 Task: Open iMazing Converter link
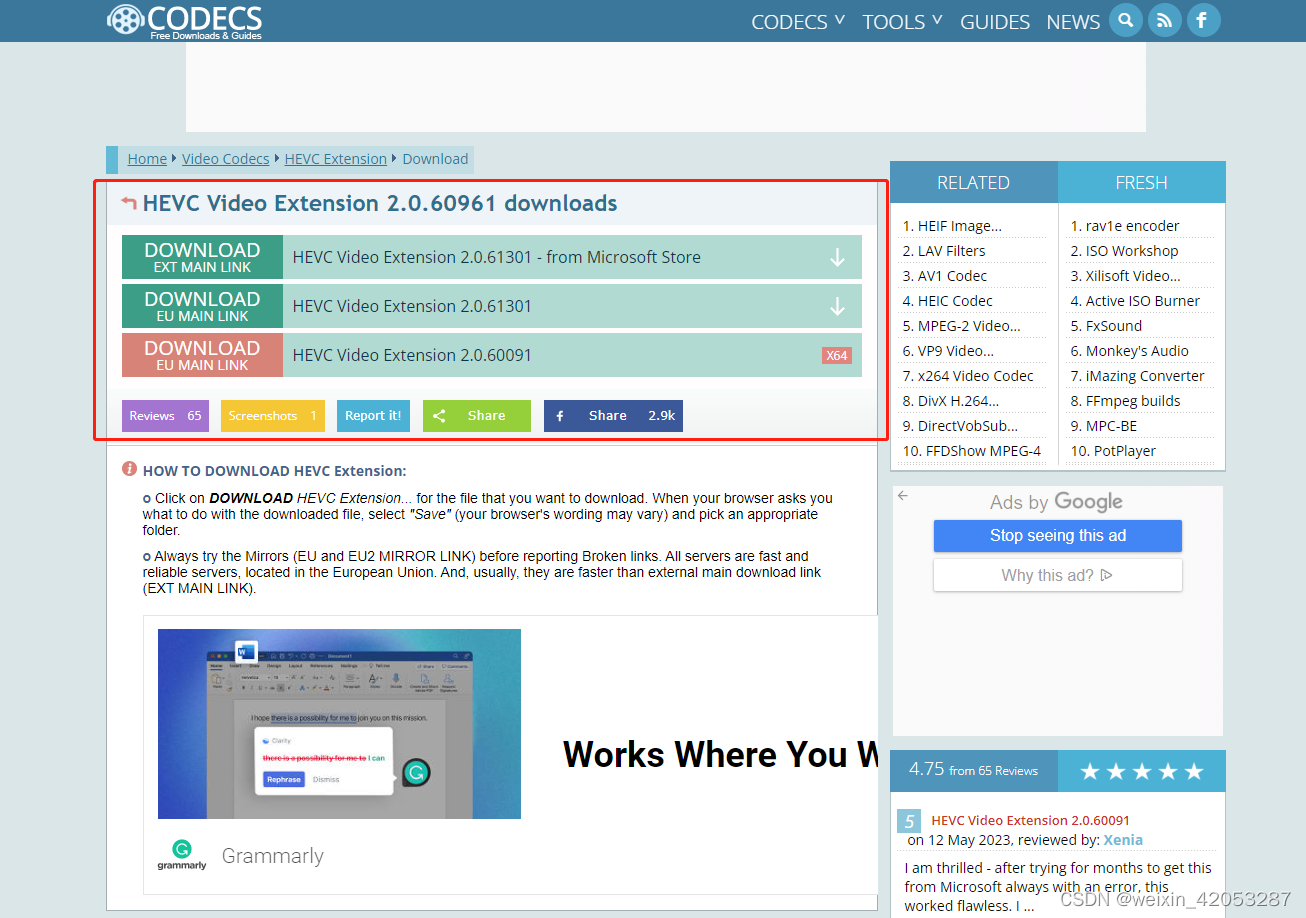(1145, 376)
